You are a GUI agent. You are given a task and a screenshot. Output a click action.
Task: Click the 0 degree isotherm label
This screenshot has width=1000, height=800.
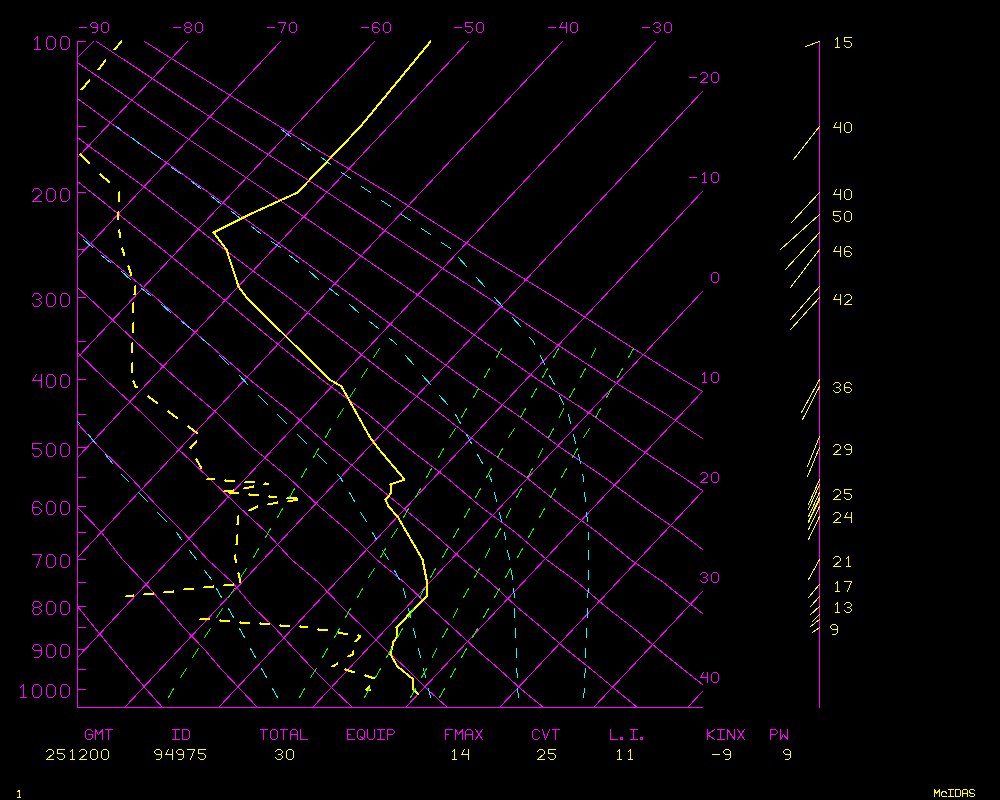pyautogui.click(x=714, y=278)
